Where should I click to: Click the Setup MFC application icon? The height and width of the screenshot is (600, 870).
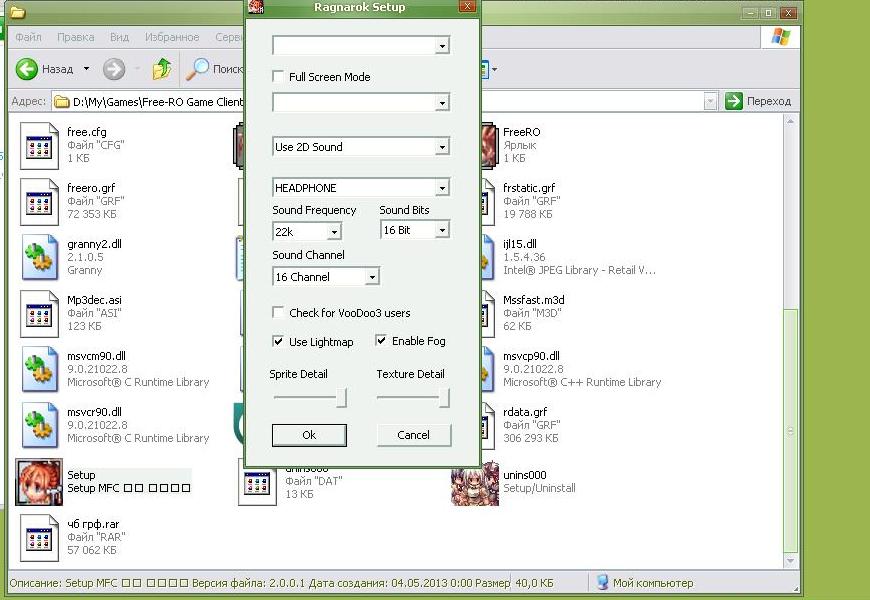[x=39, y=482]
